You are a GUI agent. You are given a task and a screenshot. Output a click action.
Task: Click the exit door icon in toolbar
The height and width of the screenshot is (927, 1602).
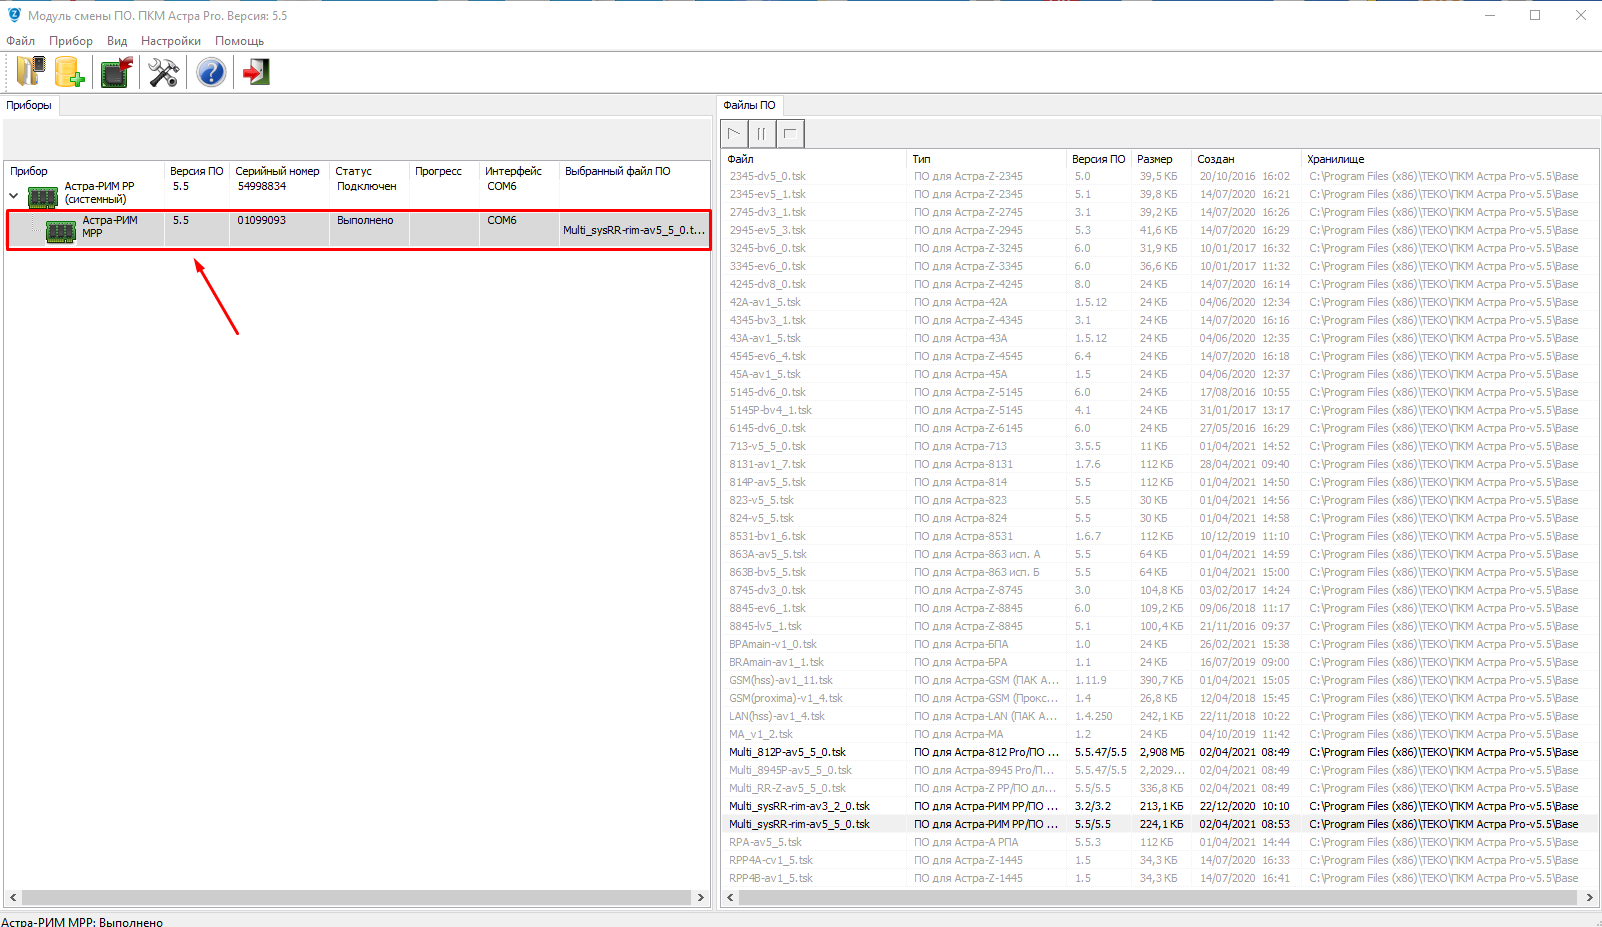[x=256, y=72]
